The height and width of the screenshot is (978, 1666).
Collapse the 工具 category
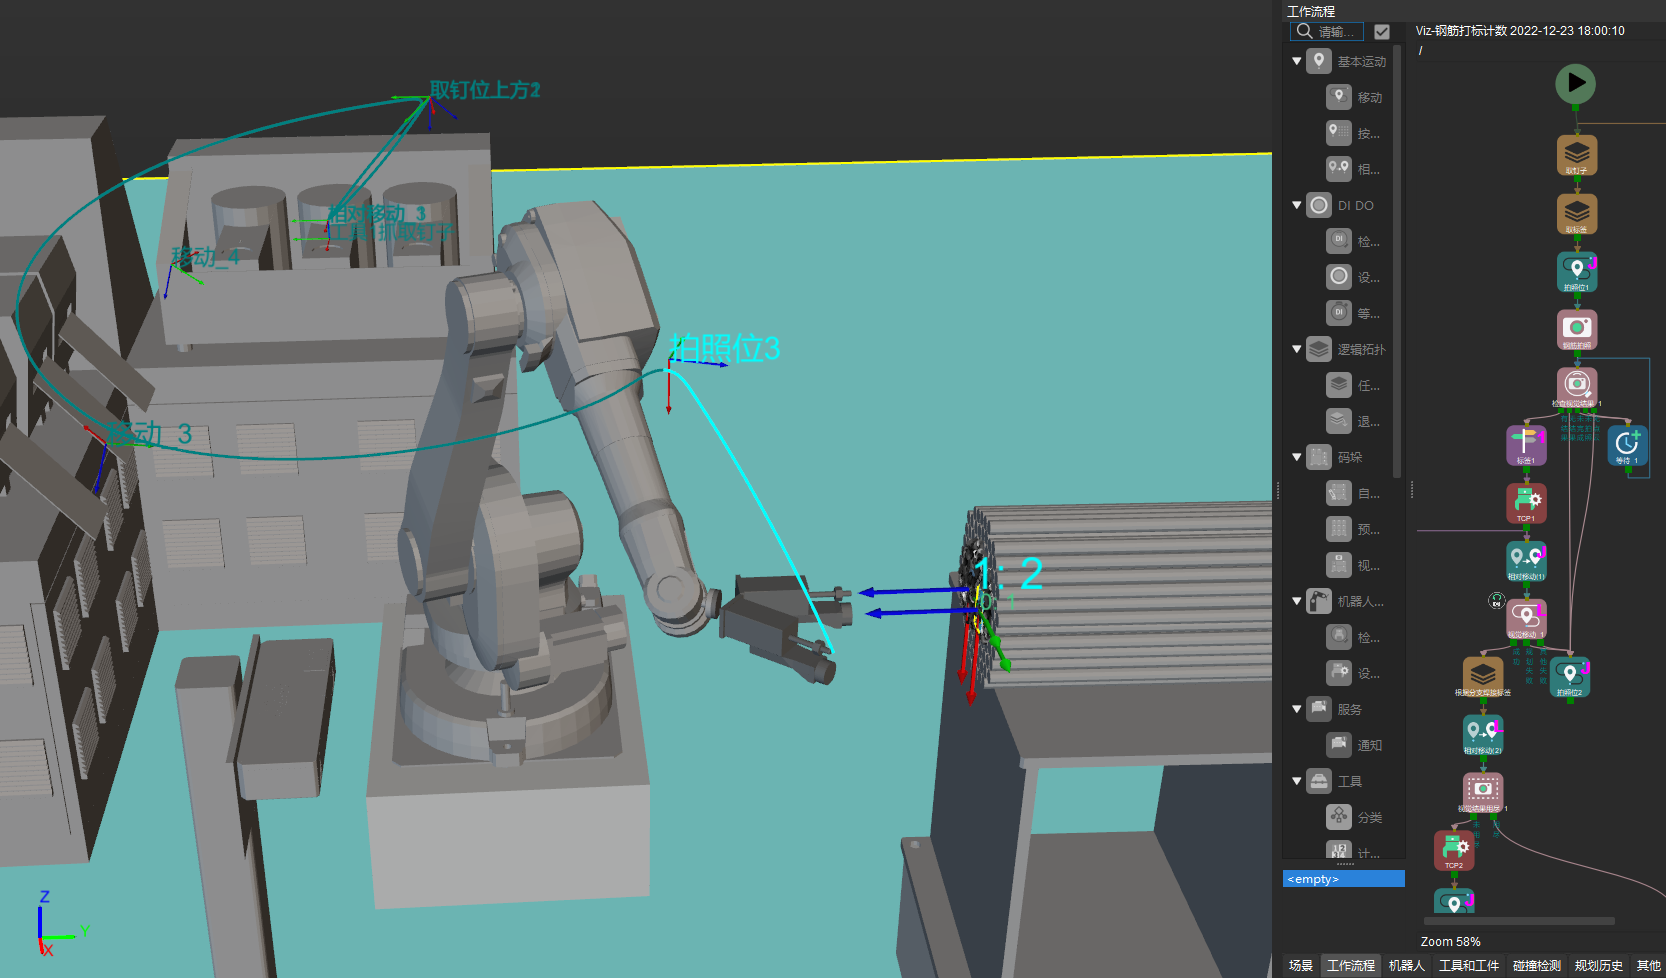(x=1297, y=781)
